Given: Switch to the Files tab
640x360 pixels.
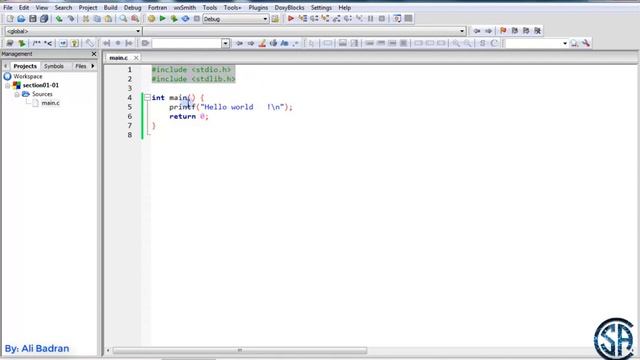Looking at the screenshot, I should [x=81, y=66].
